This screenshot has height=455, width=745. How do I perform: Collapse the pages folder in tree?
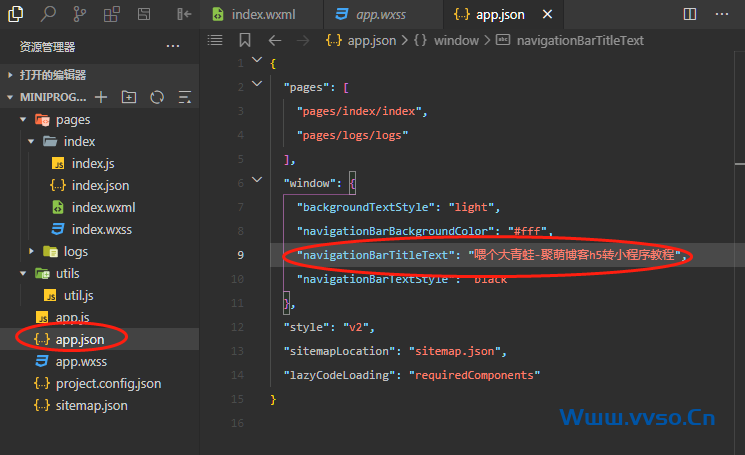click(22, 120)
